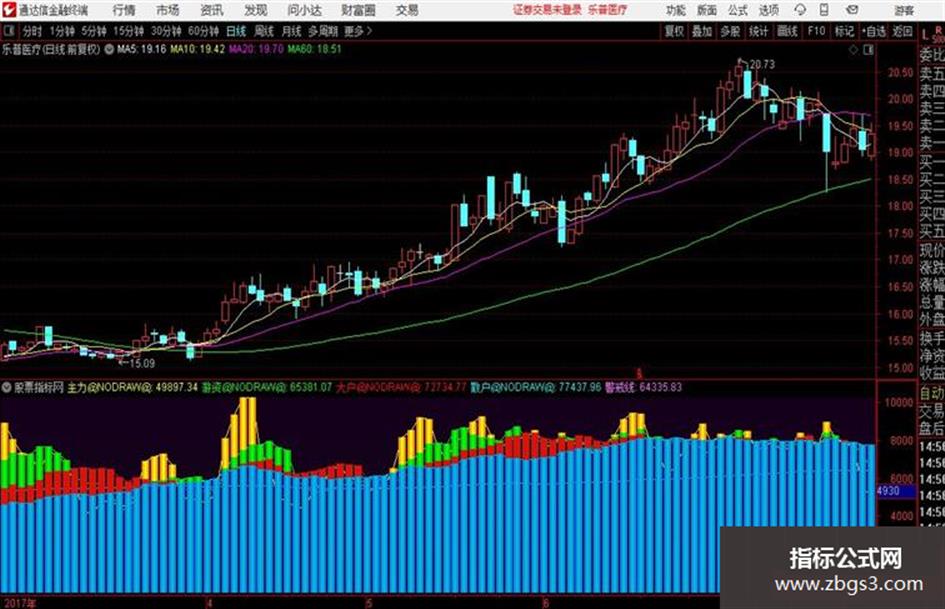This screenshot has width=945, height=609.
Task: Click the 多股 multi-stock button
Action: tap(730, 31)
